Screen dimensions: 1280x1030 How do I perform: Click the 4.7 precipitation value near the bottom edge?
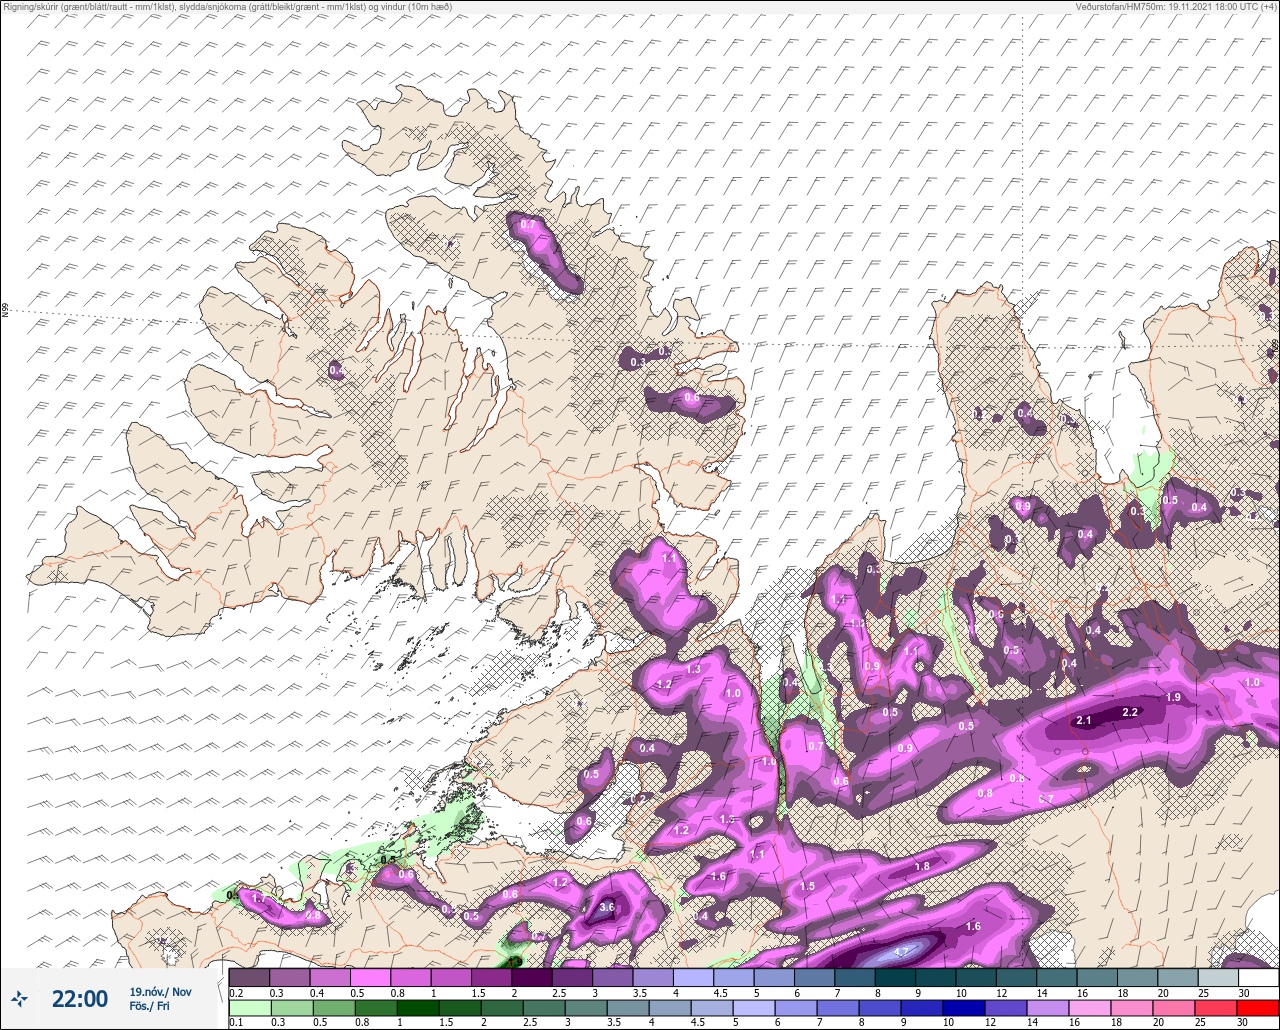click(901, 952)
